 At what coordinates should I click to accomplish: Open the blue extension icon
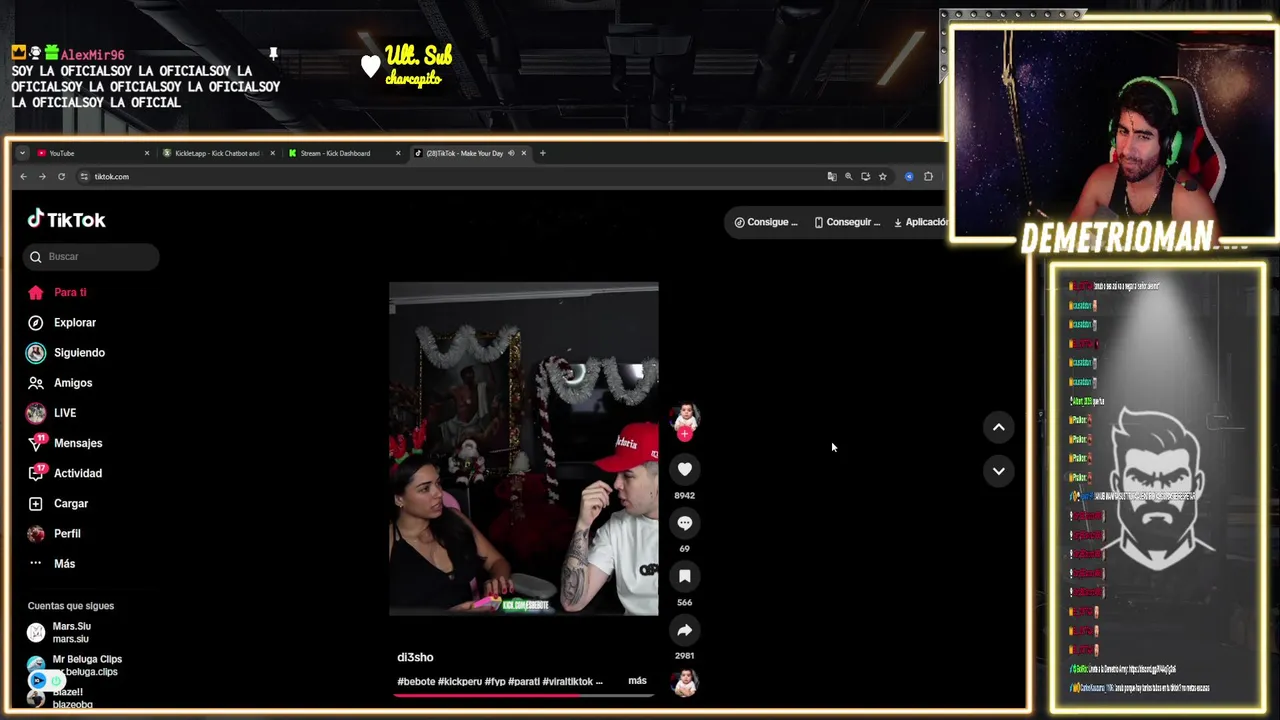coord(909,177)
